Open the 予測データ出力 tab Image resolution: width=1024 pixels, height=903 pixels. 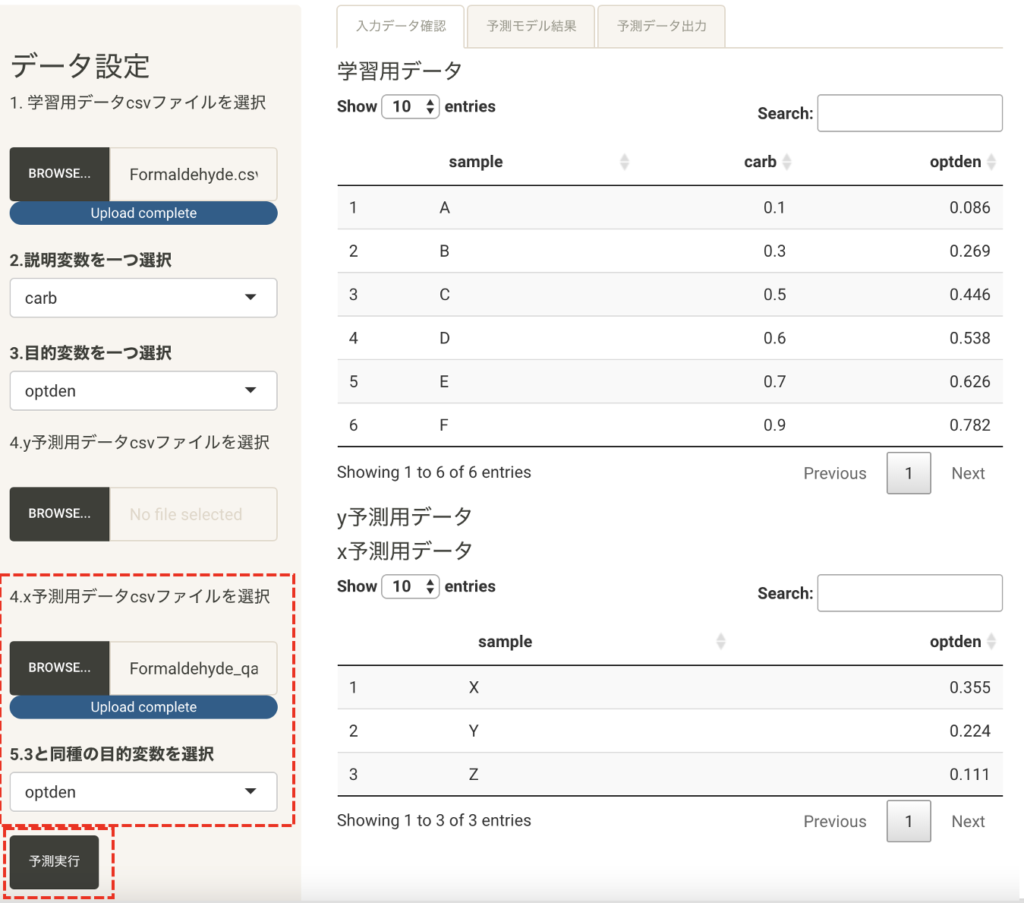(661, 27)
